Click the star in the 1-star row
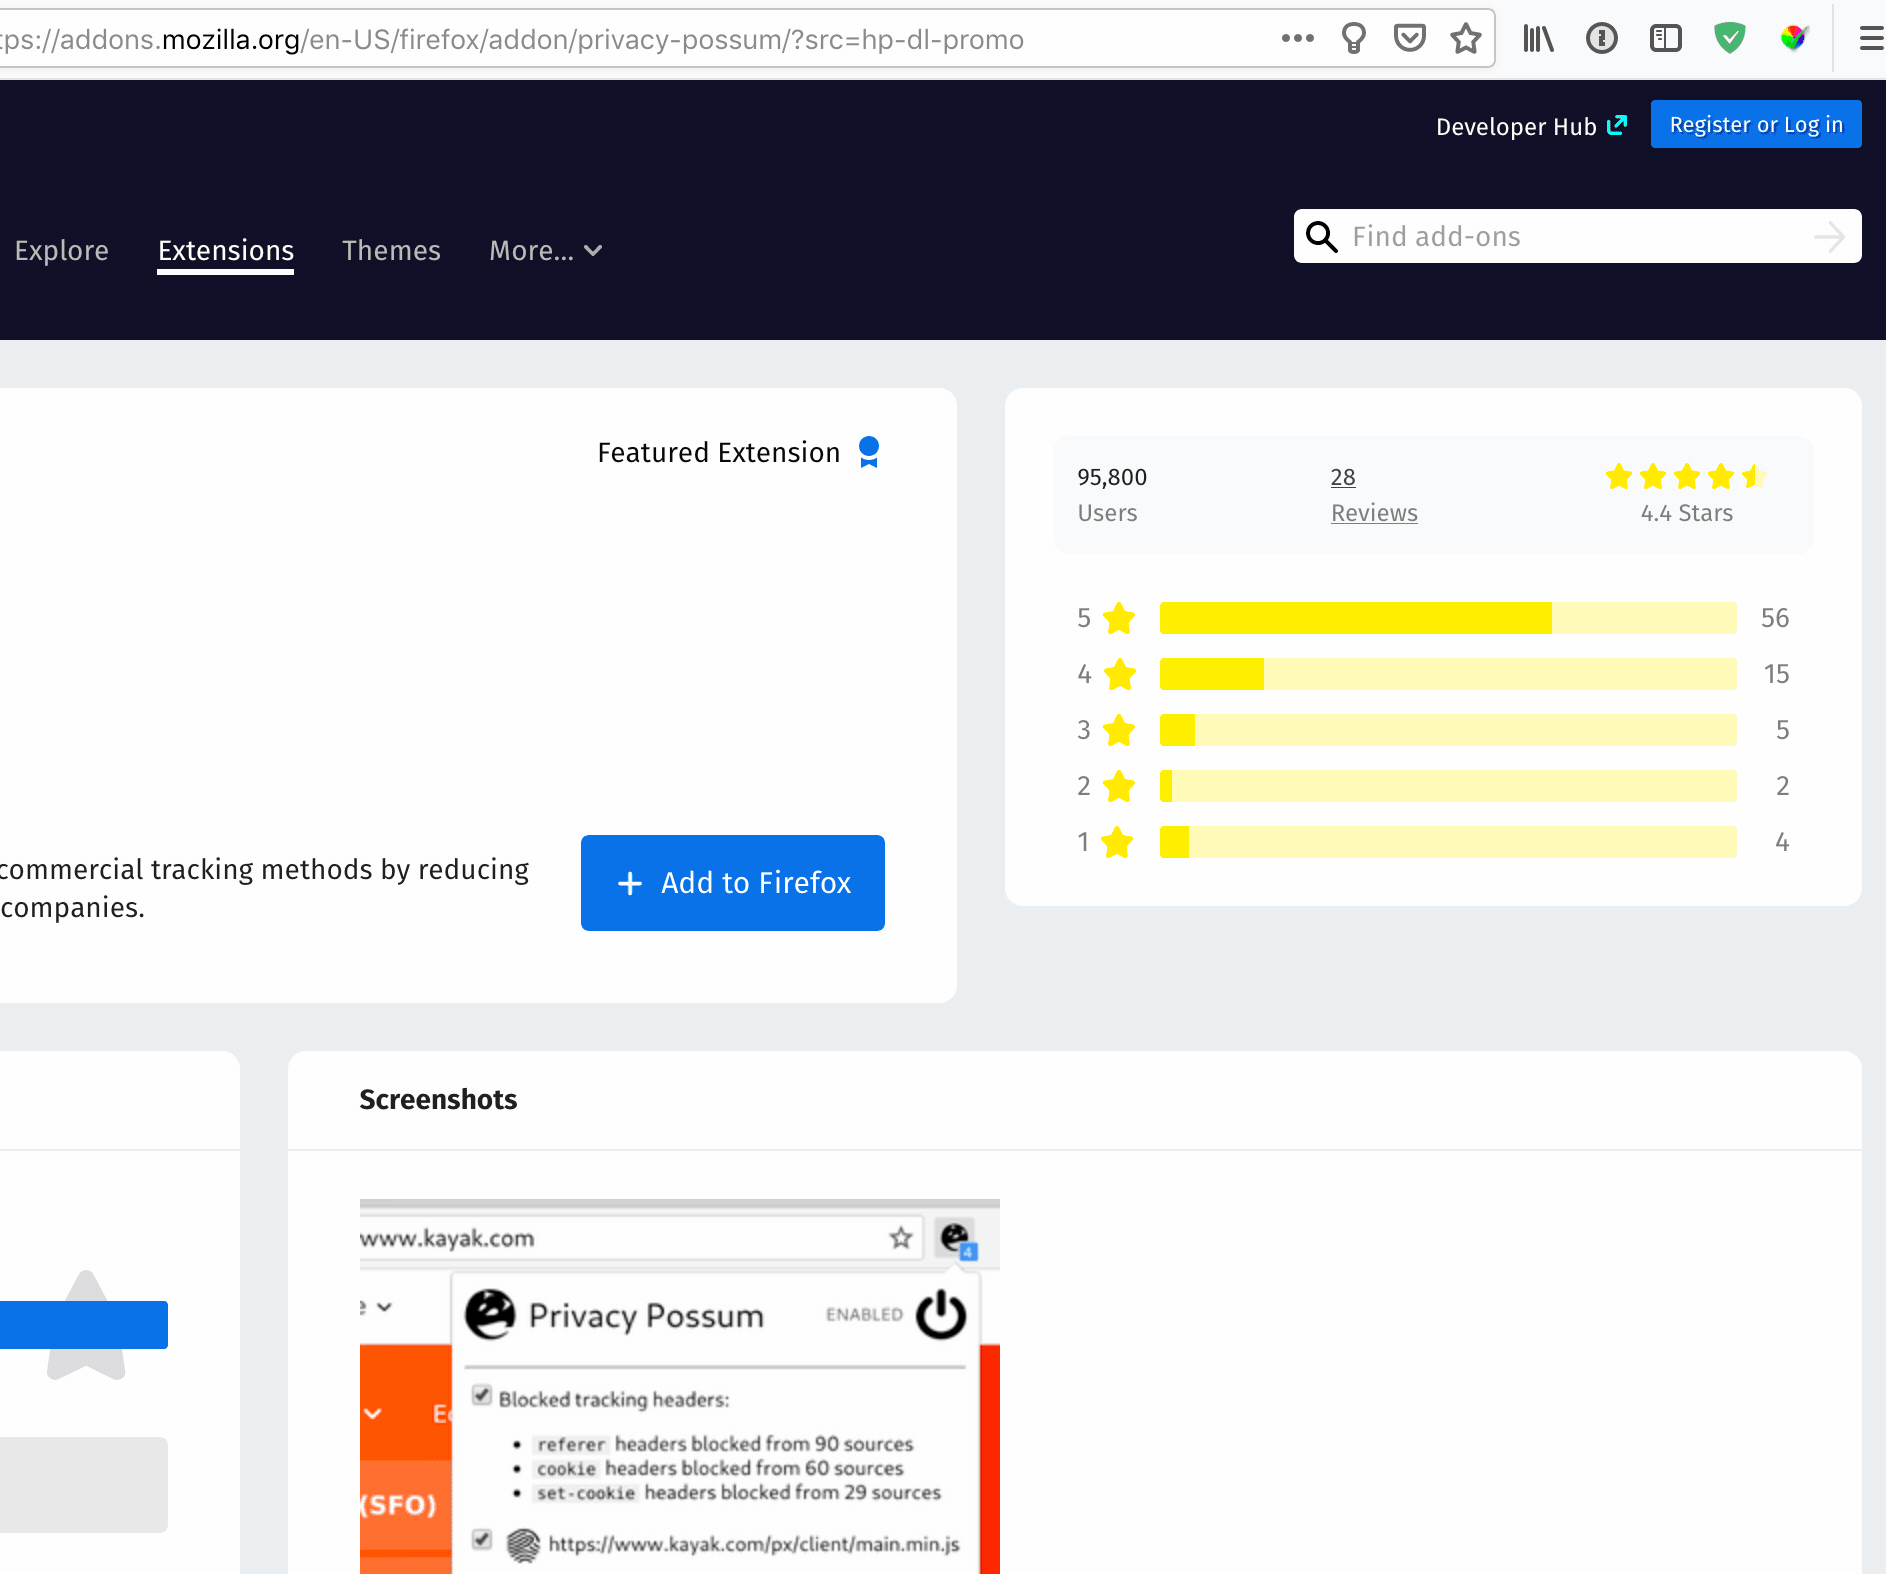 pyautogui.click(x=1117, y=842)
